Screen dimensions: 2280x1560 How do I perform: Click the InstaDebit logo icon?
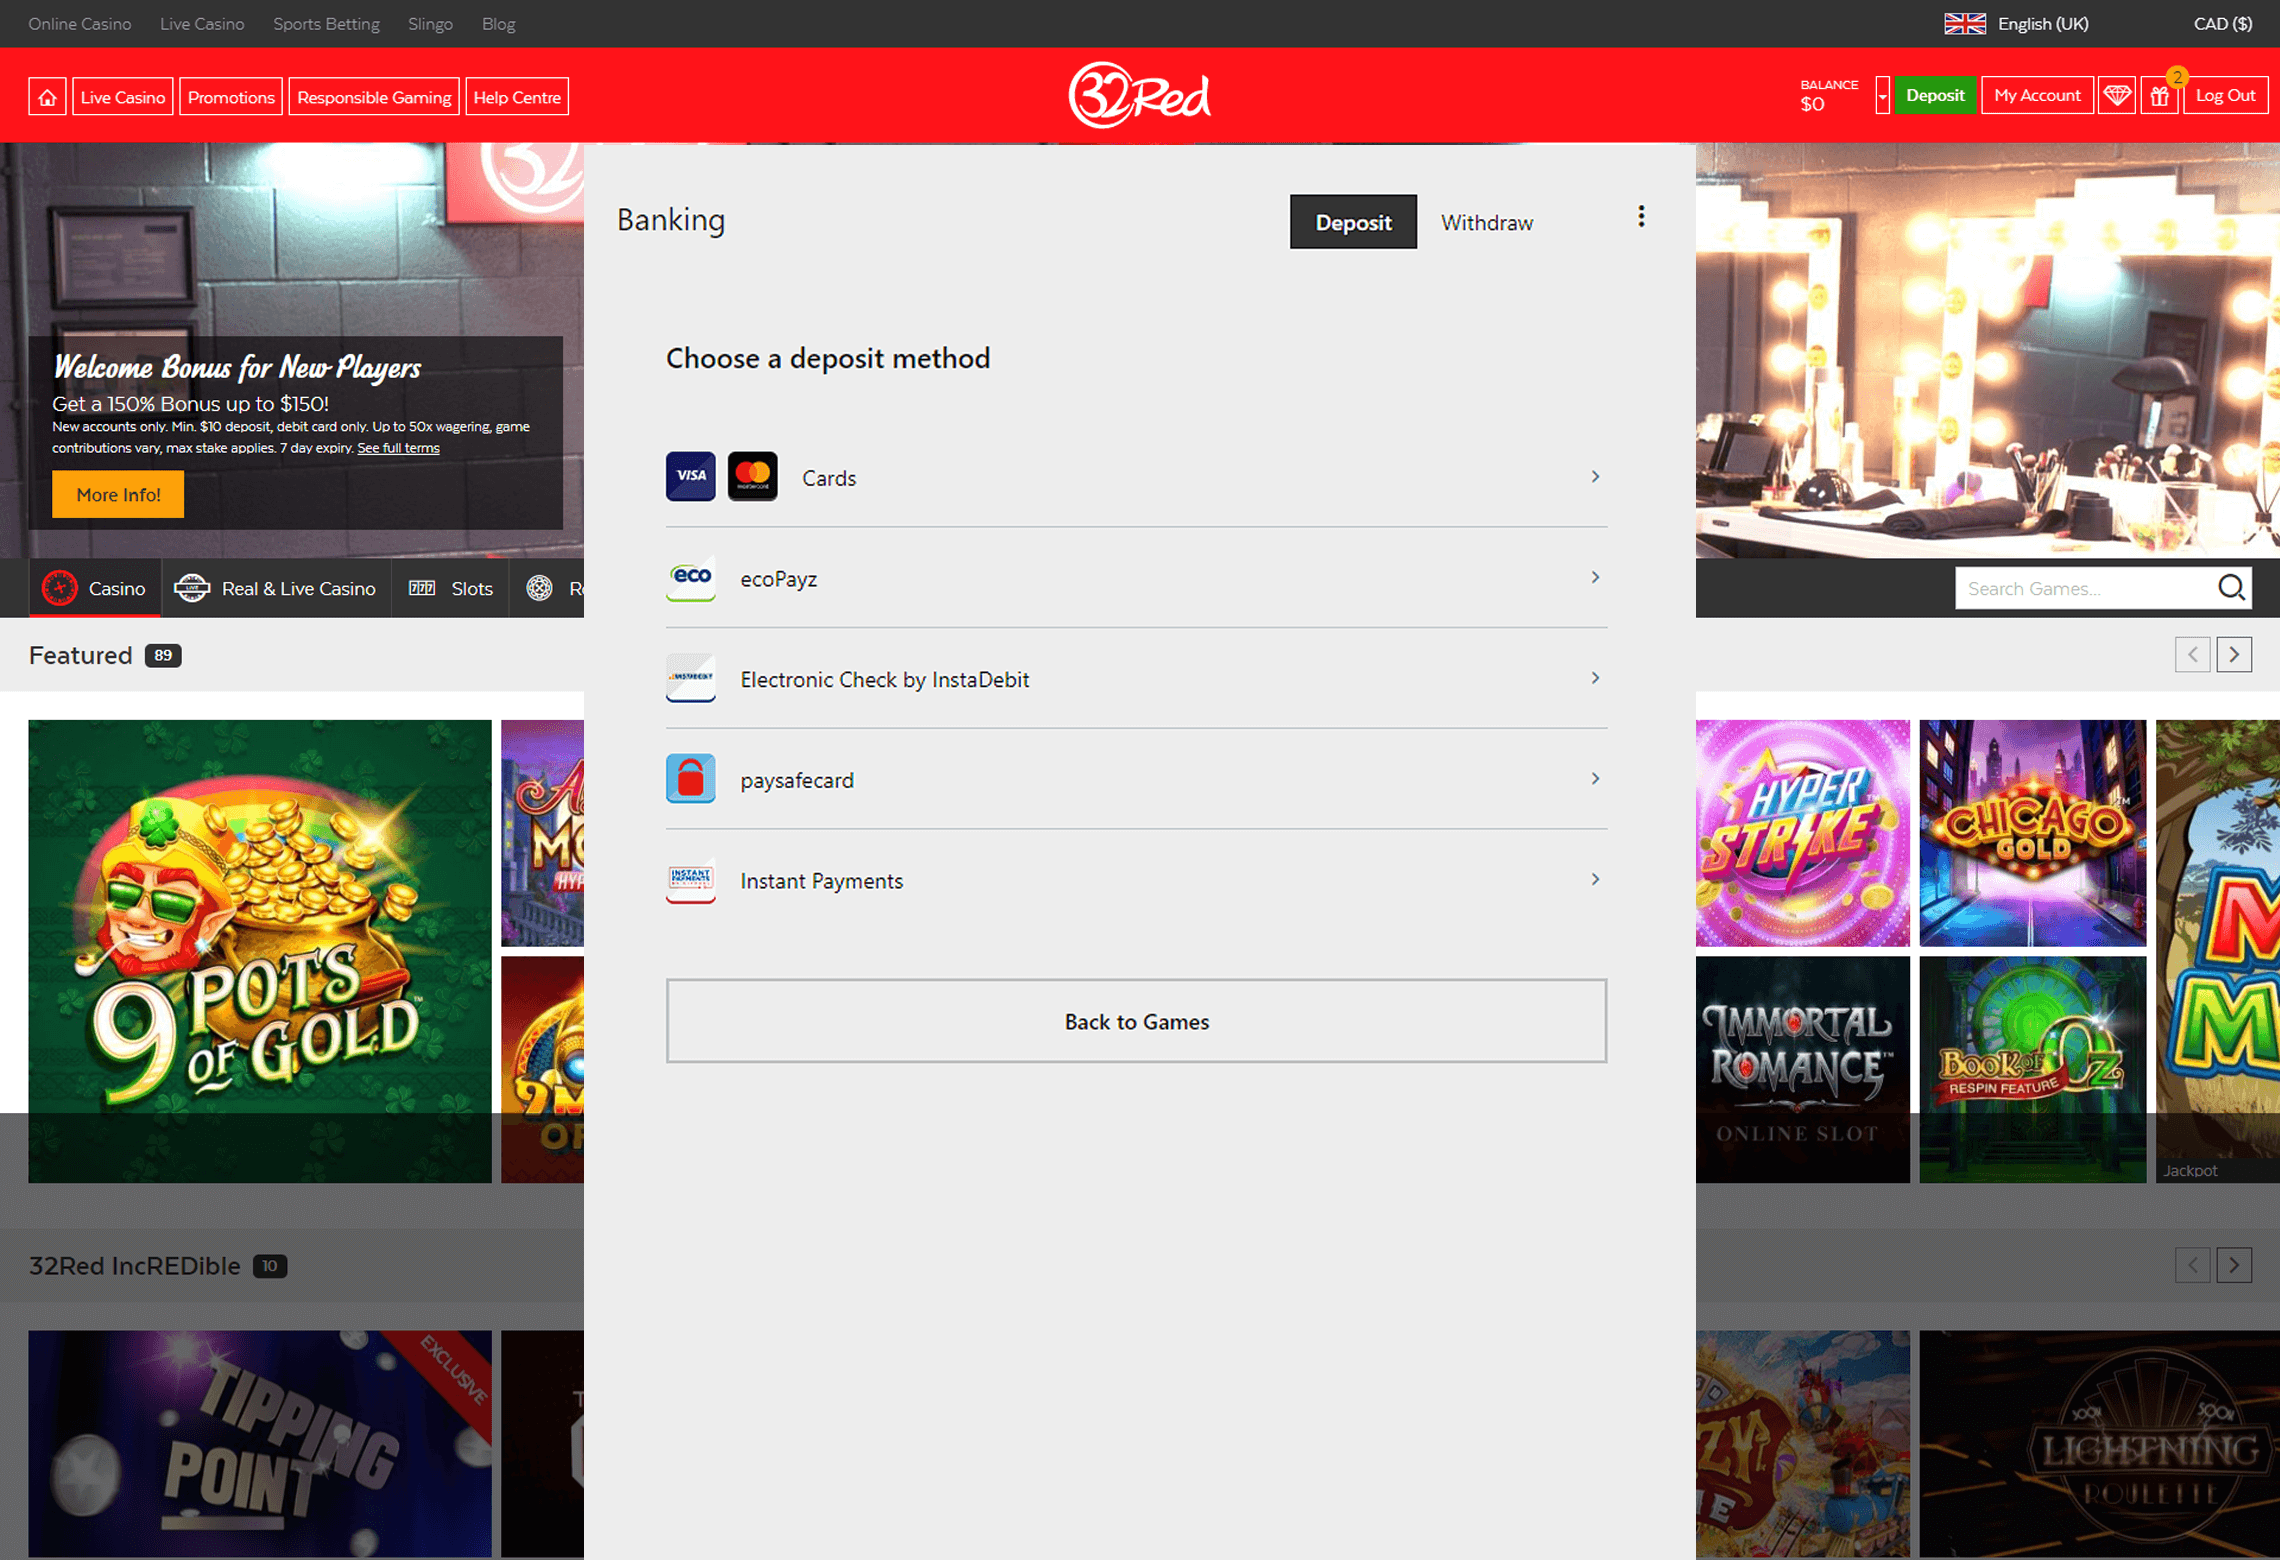691,678
